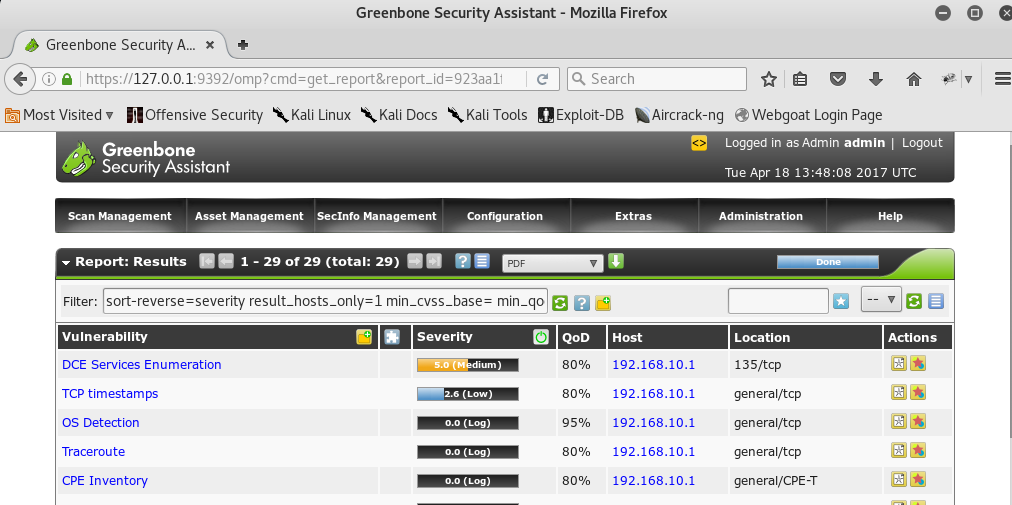Switch saved filter with right refresh icon
This screenshot has width=1012, height=505.
(x=913, y=301)
